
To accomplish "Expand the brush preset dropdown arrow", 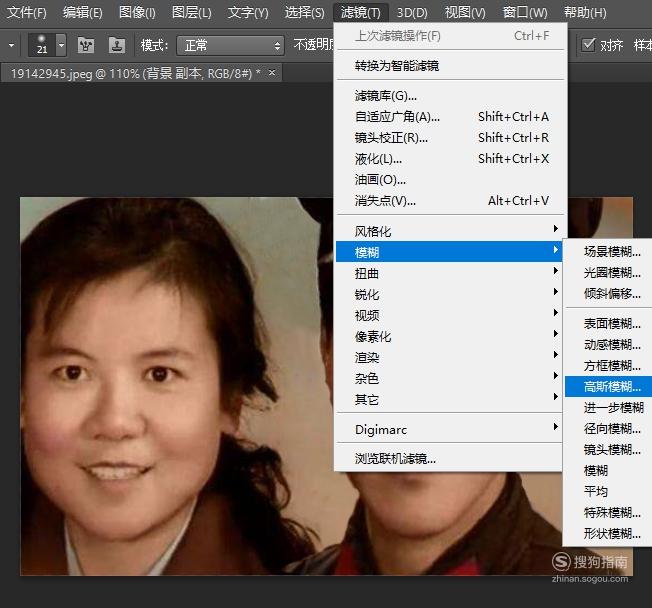I will pos(61,44).
